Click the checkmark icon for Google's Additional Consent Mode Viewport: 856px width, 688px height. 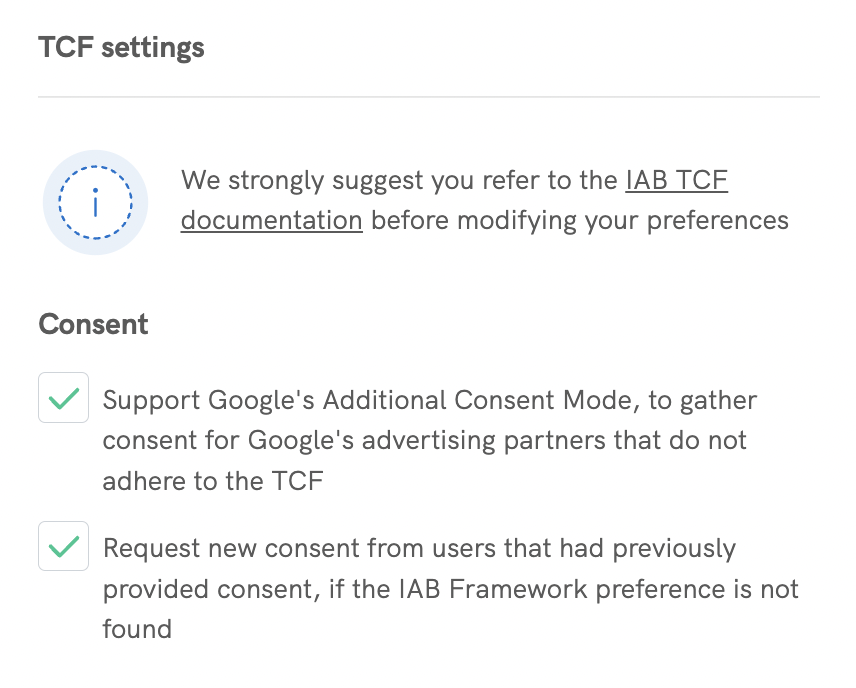point(63,398)
